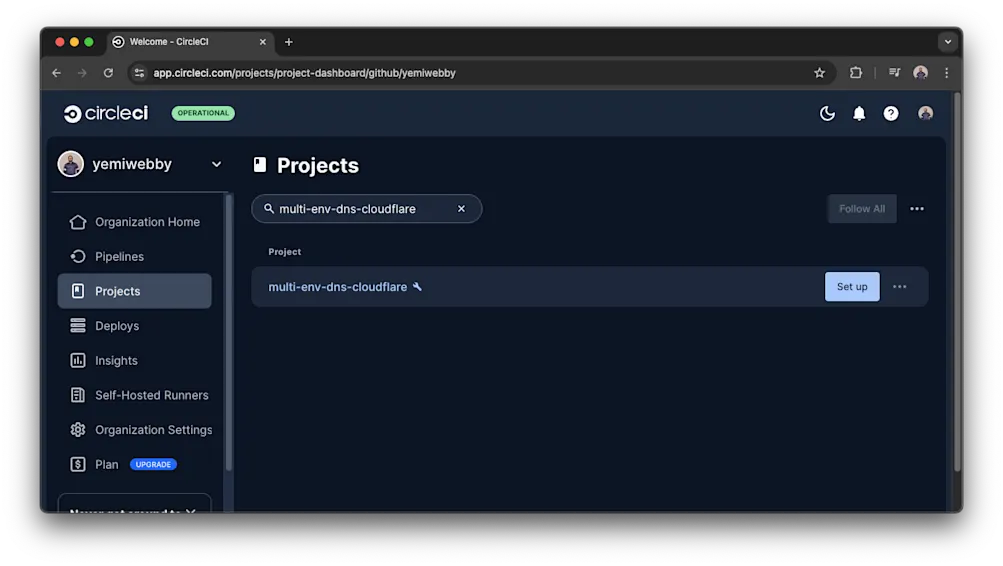1003x566 pixels.
Task: Click the Organization Home house icon
Action: click(x=78, y=222)
